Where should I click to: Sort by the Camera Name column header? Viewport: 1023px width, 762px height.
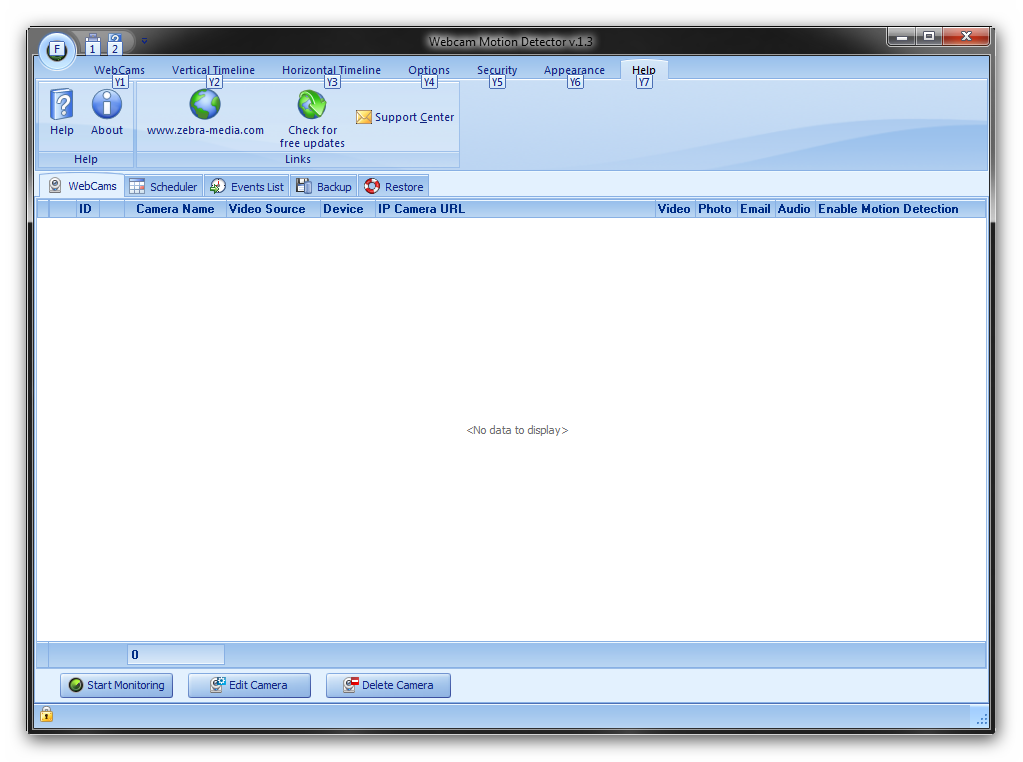175,209
